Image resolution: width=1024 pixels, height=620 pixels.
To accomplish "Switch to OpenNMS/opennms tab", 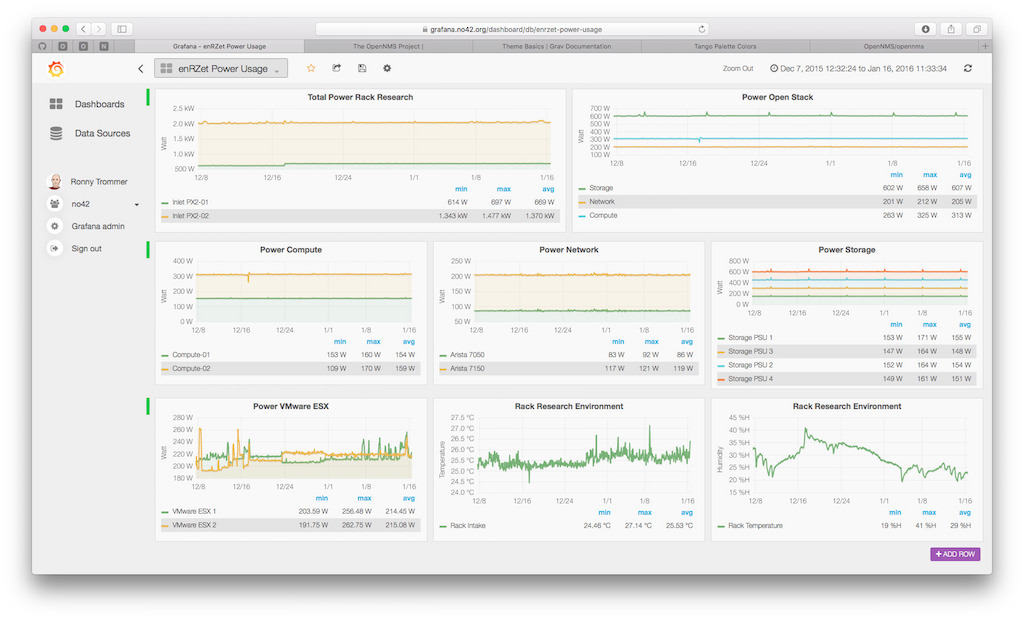I will coord(893,46).
